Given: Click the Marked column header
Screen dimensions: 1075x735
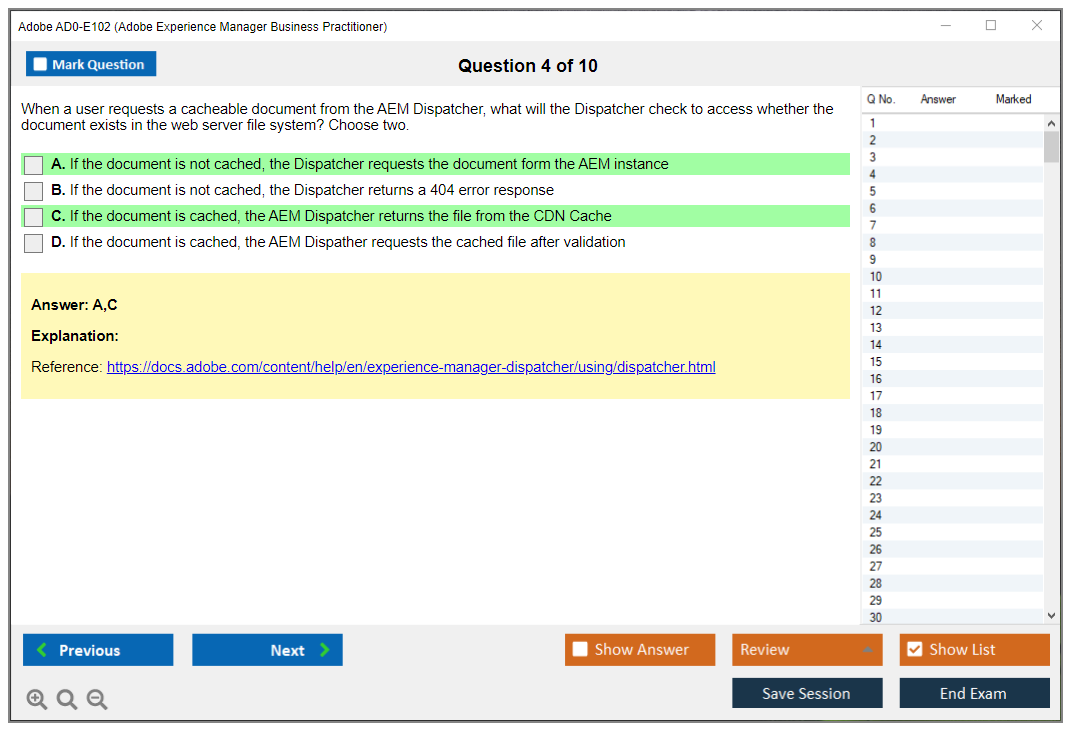Looking at the screenshot, I should click(1013, 99).
